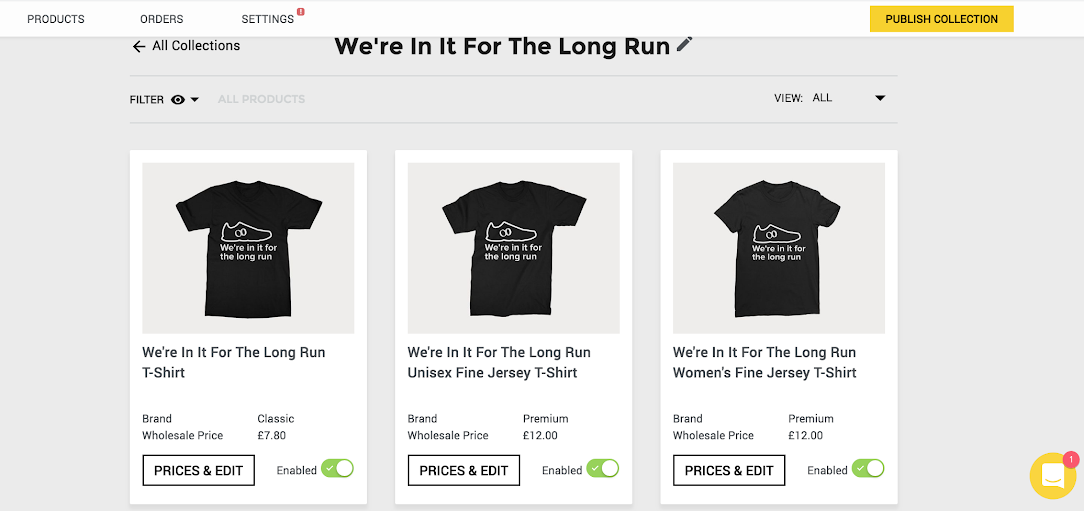The height and width of the screenshot is (511, 1084).
Task: Click the back arrow beside All Collections
Action: coord(139,46)
